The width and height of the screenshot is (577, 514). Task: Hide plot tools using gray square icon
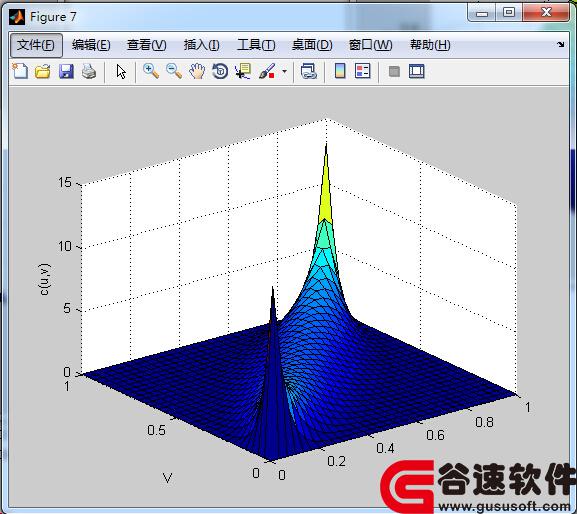pyautogui.click(x=394, y=71)
